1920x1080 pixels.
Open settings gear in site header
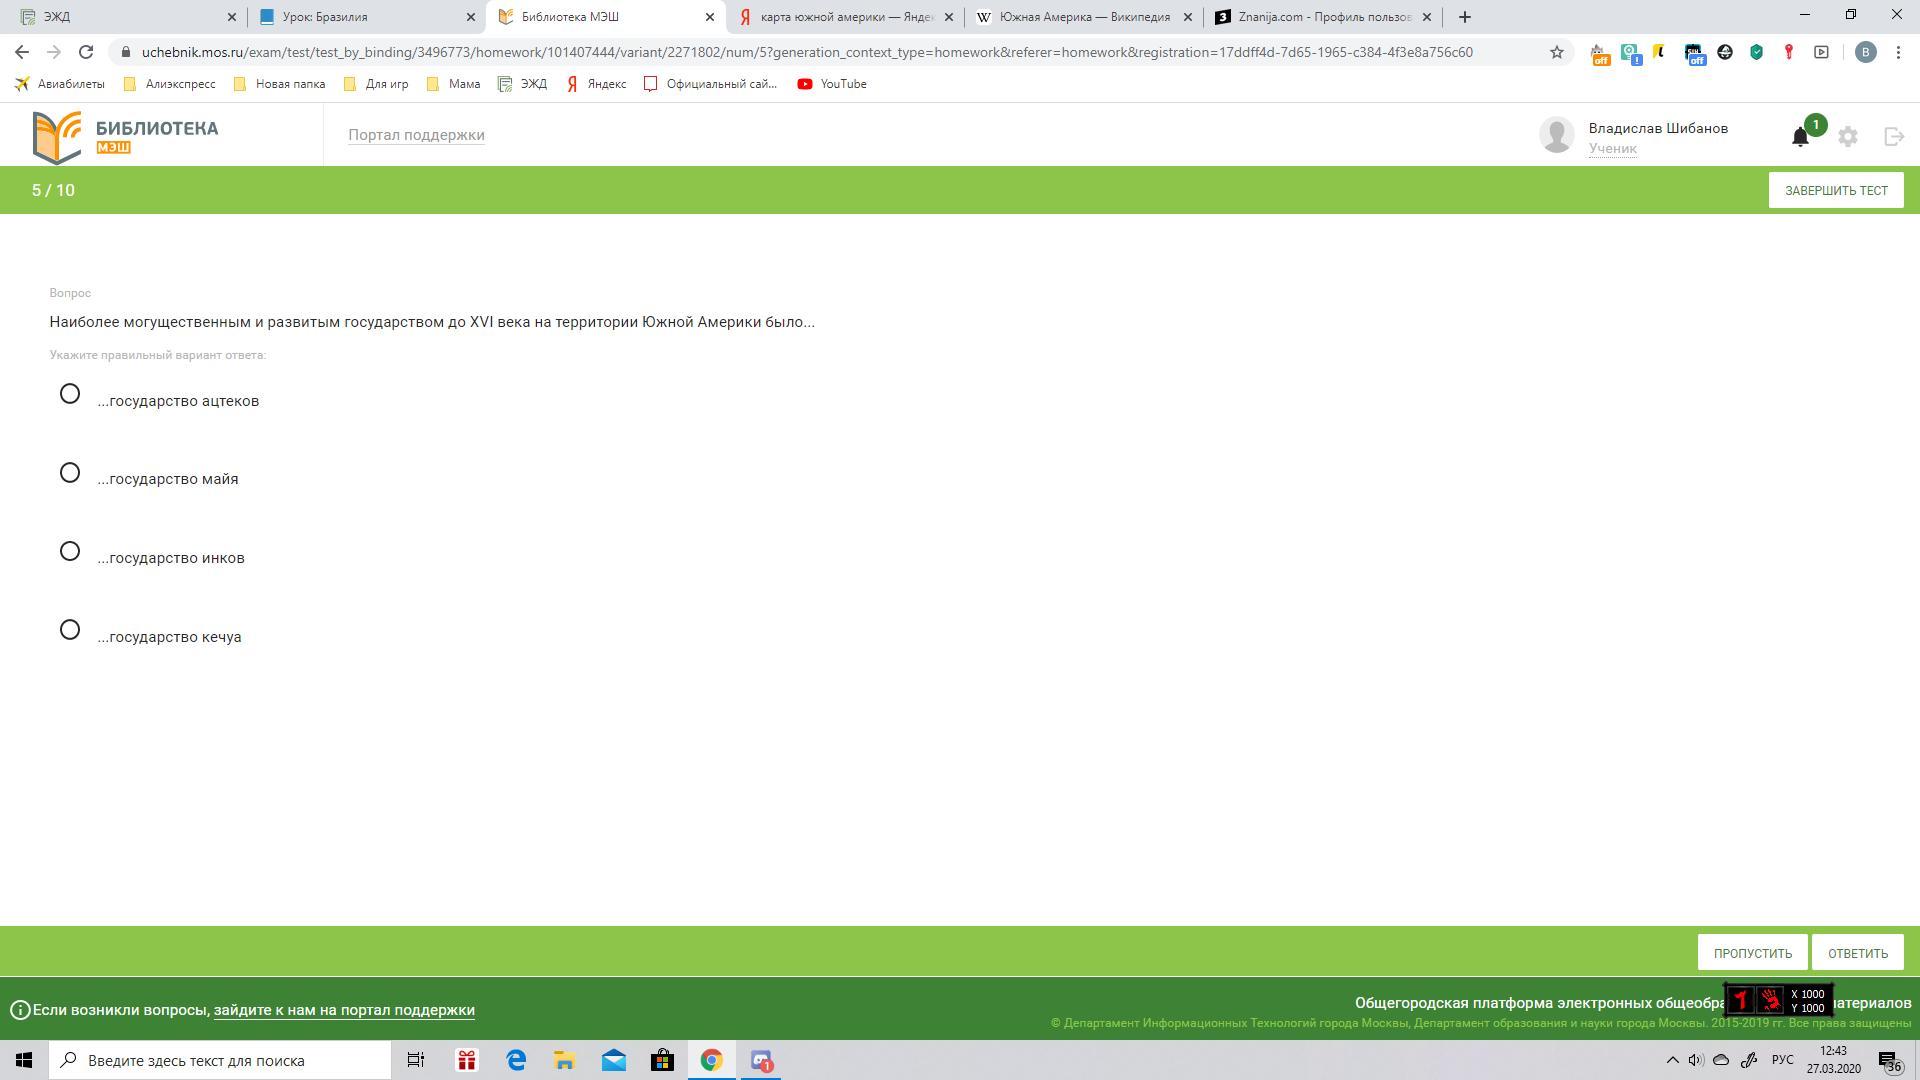[1848, 137]
